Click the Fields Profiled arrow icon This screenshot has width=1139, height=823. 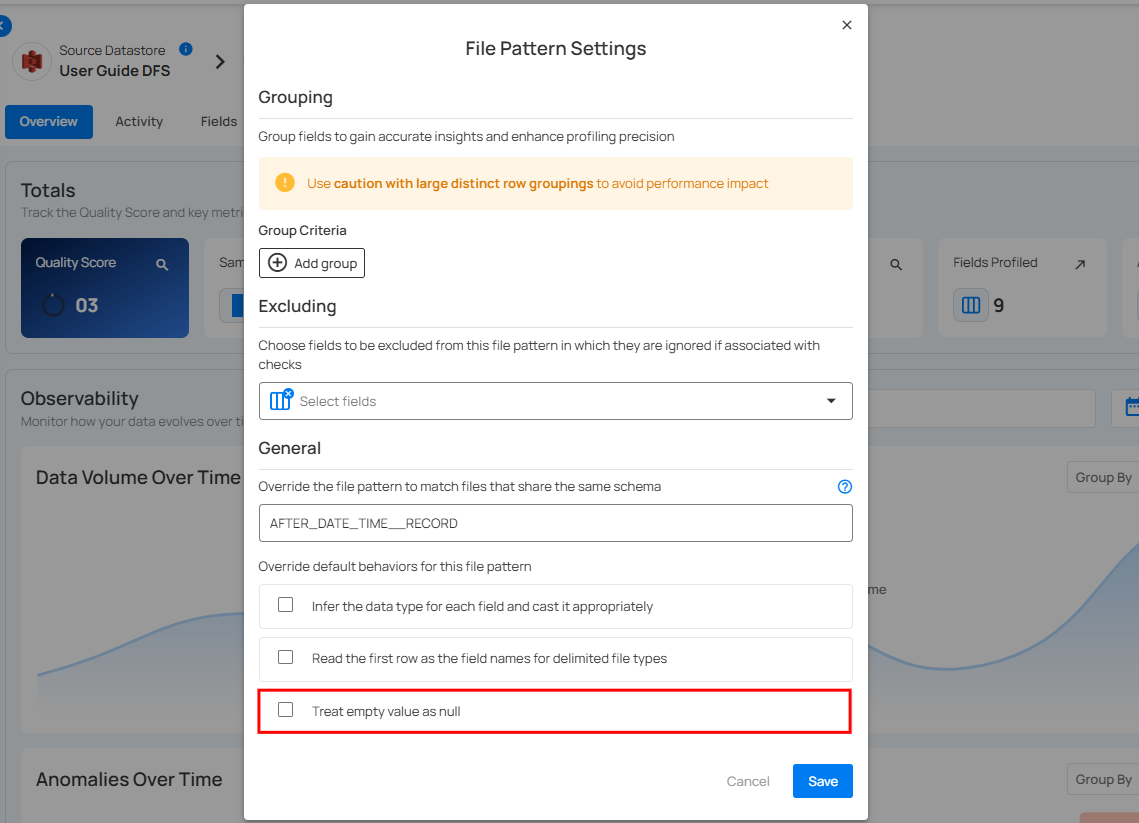[1080, 265]
